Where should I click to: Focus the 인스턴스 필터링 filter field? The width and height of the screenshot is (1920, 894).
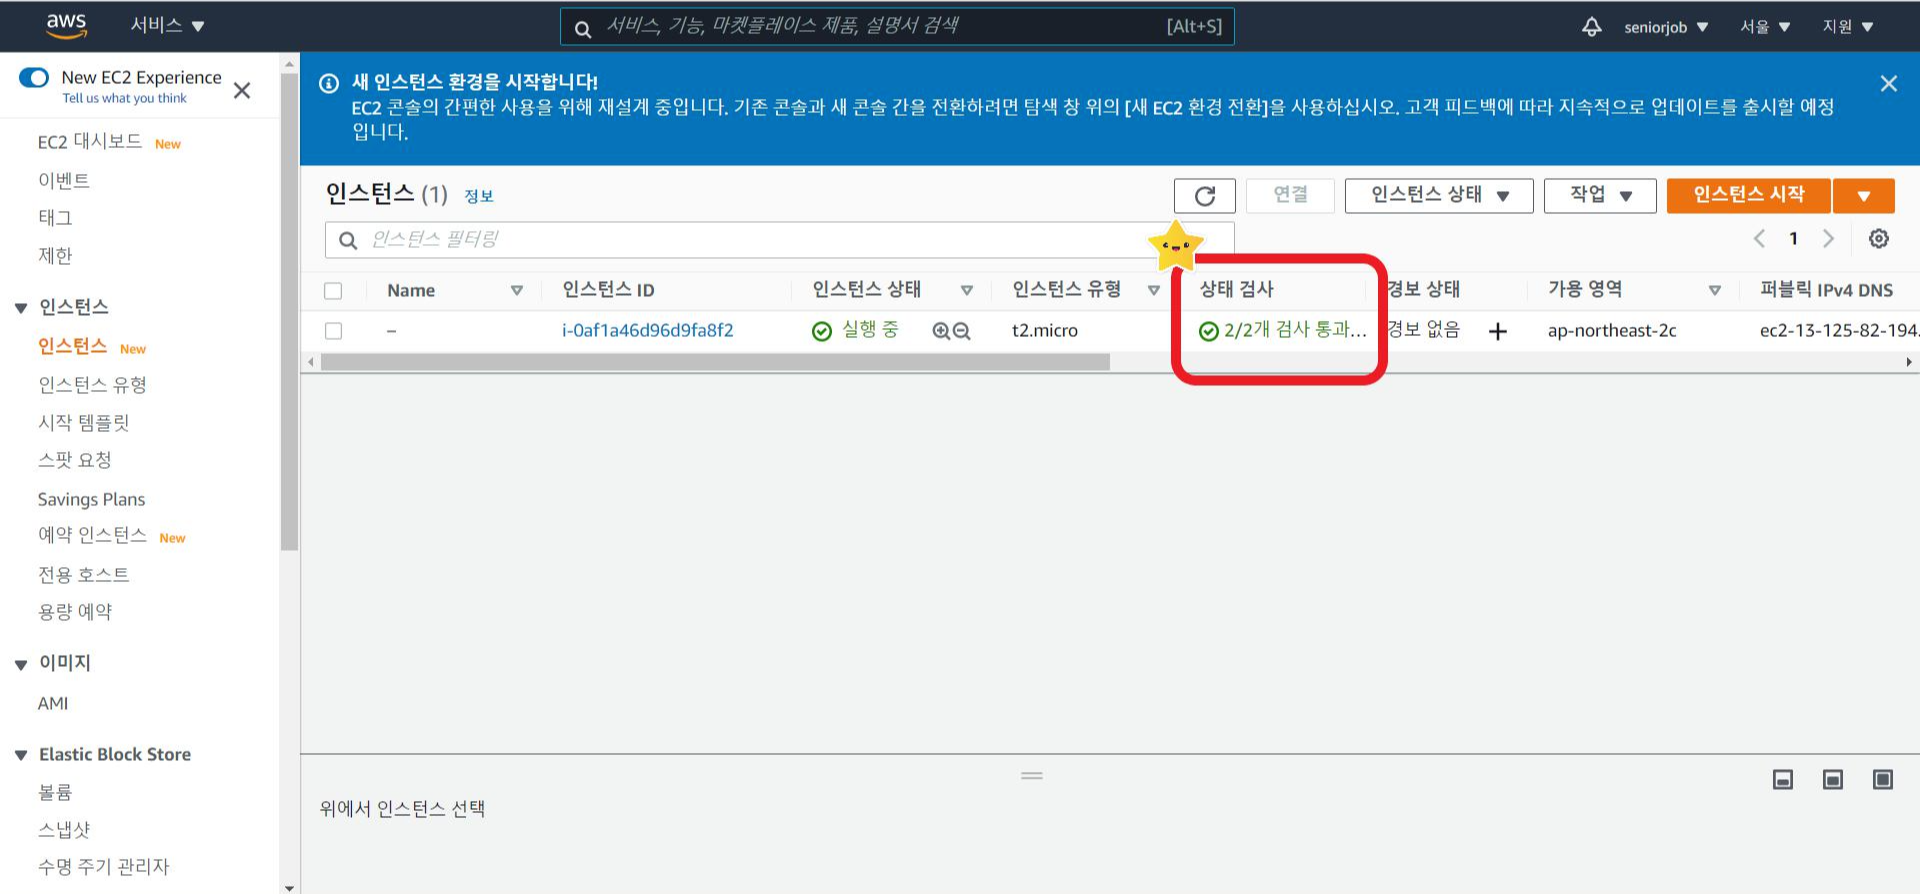pyautogui.click(x=780, y=240)
